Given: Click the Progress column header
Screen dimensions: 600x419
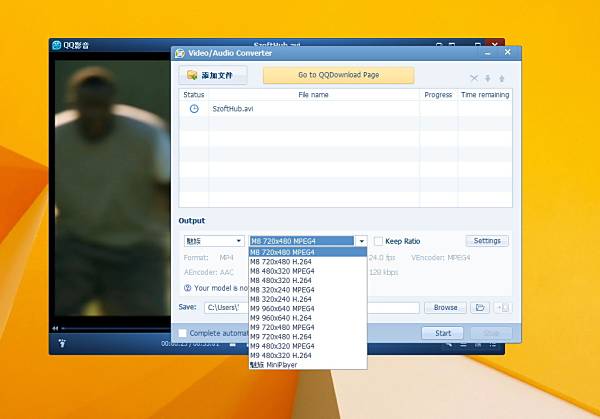Looking at the screenshot, I should [438, 95].
